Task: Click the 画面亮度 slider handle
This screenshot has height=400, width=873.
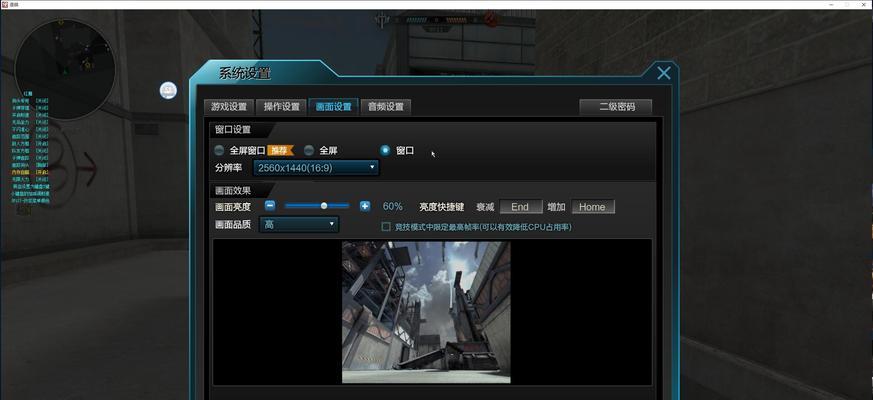Action: pyautogui.click(x=324, y=206)
